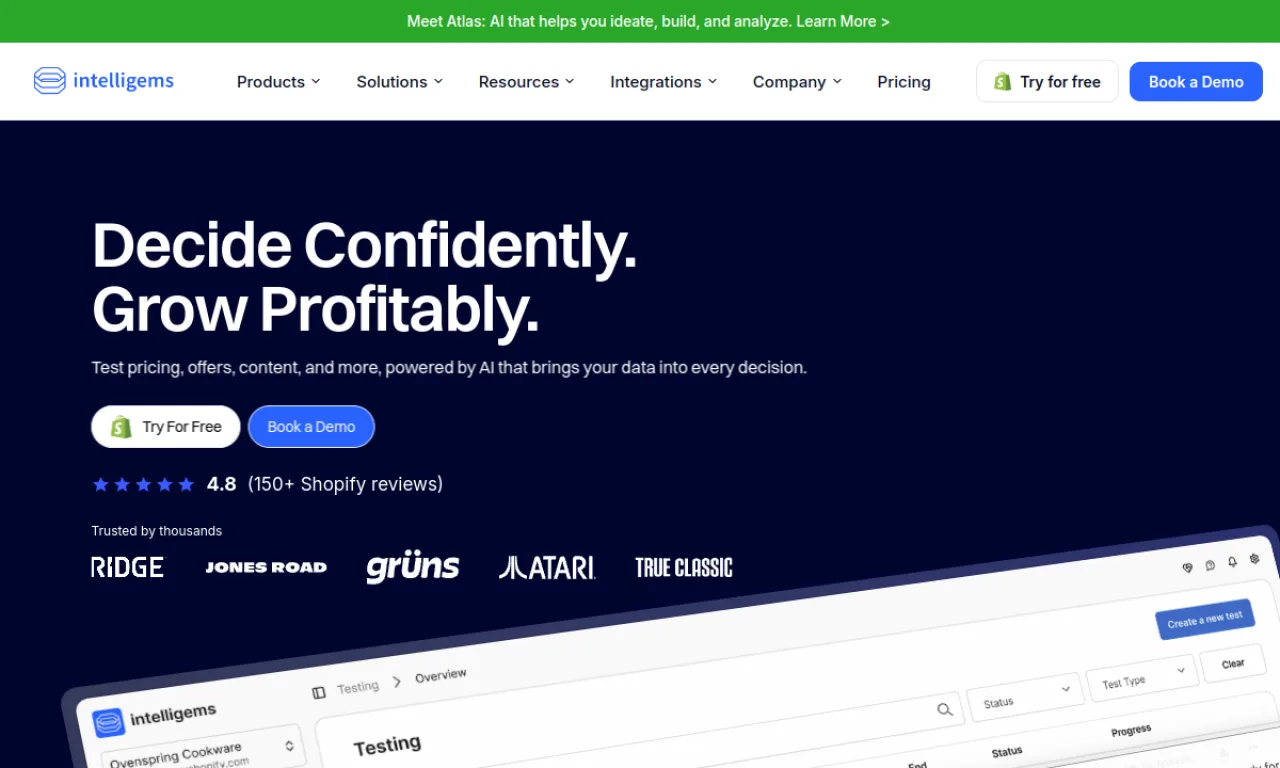This screenshot has height=768, width=1280.
Task: Click the hero Book a Demo button
Action: point(311,427)
